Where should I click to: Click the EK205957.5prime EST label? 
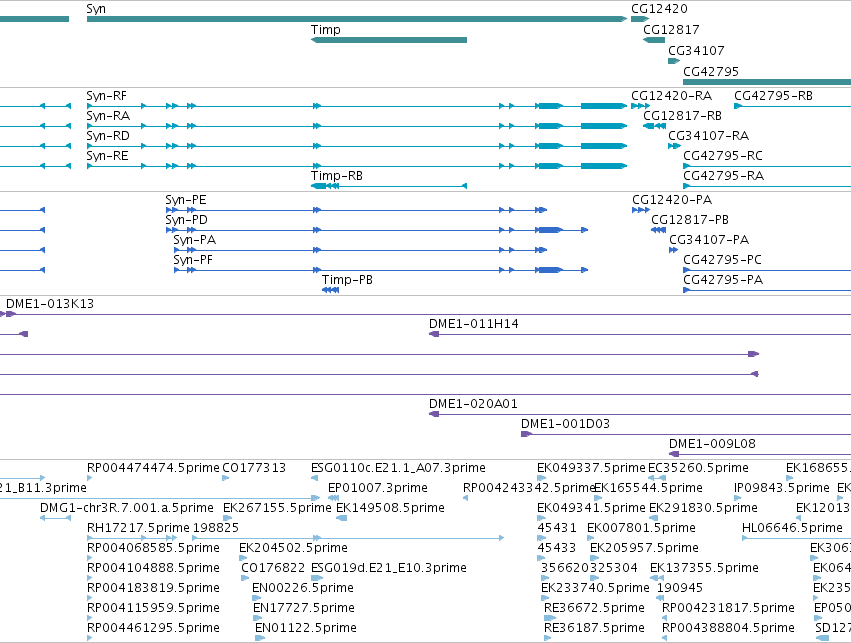pos(644,548)
